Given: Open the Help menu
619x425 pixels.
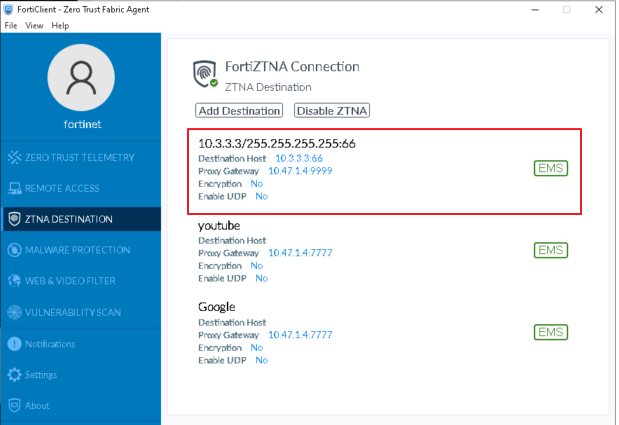Looking at the screenshot, I should point(60,26).
